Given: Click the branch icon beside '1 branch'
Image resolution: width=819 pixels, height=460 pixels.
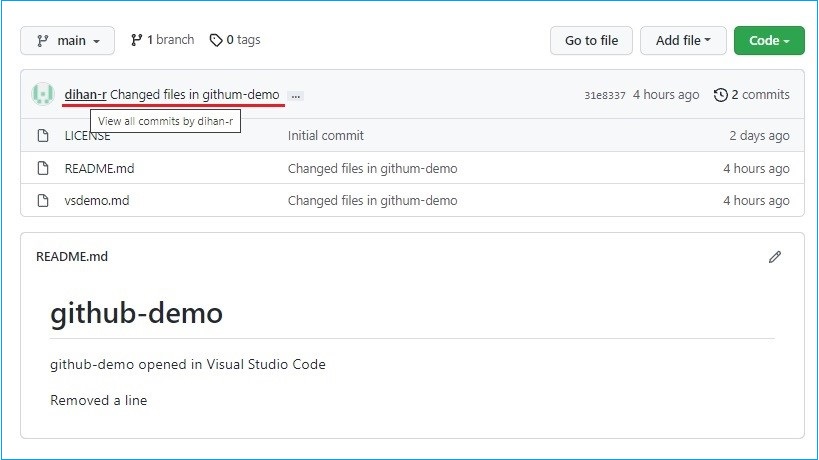Looking at the screenshot, I should click(x=136, y=40).
